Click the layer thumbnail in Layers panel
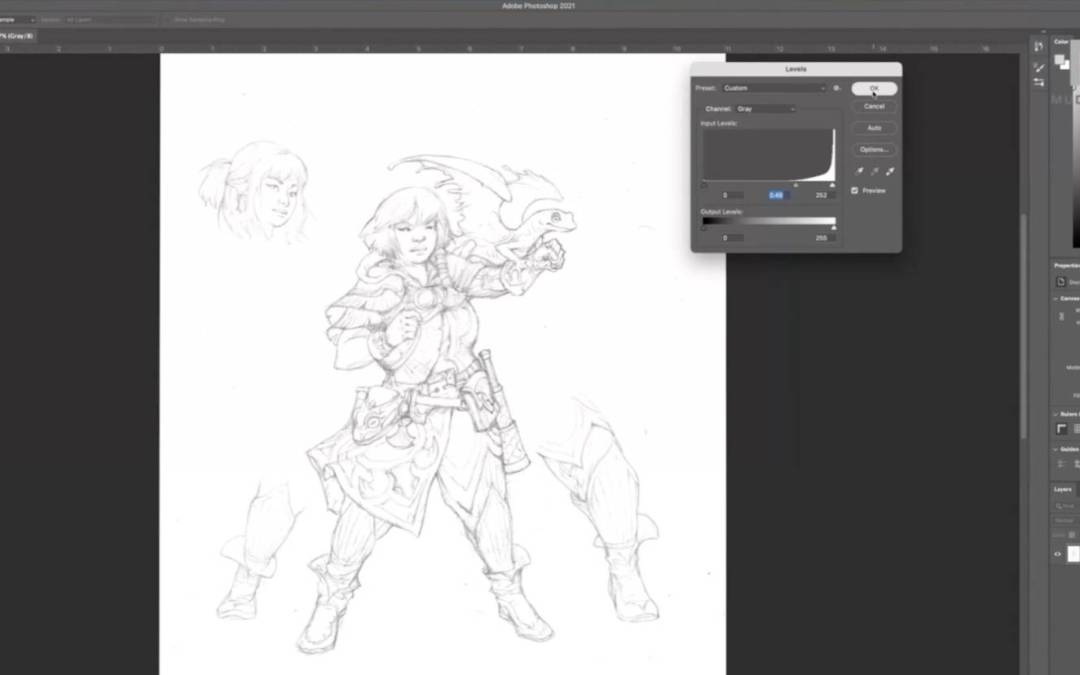 tap(1074, 554)
